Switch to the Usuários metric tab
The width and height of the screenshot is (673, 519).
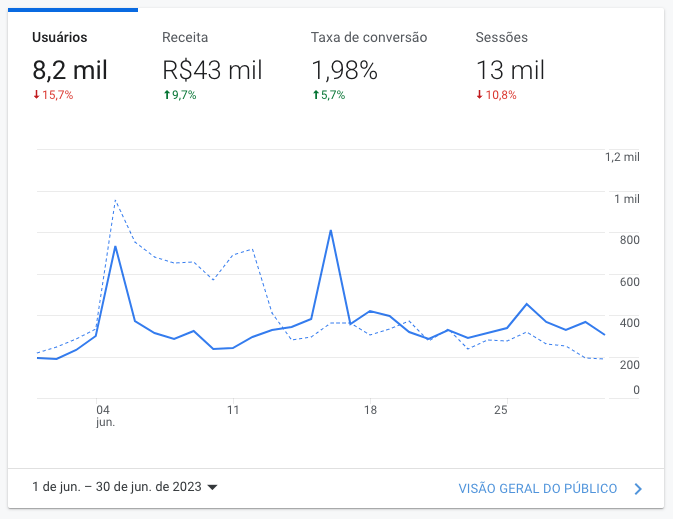tap(59, 38)
